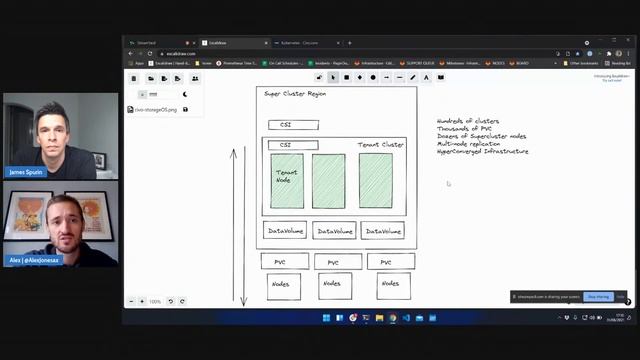
Task: Select the Diamond shape tool
Action: [x=360, y=78]
